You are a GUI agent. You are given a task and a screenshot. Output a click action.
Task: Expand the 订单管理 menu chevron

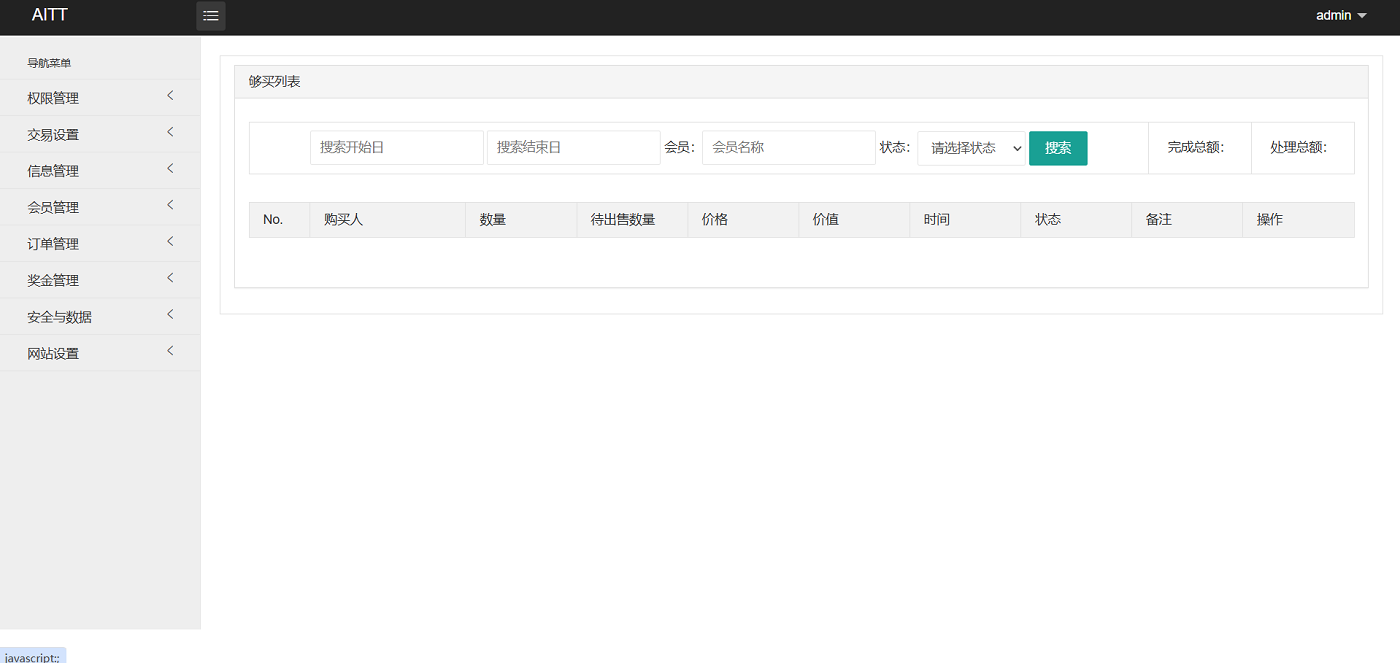coord(169,242)
